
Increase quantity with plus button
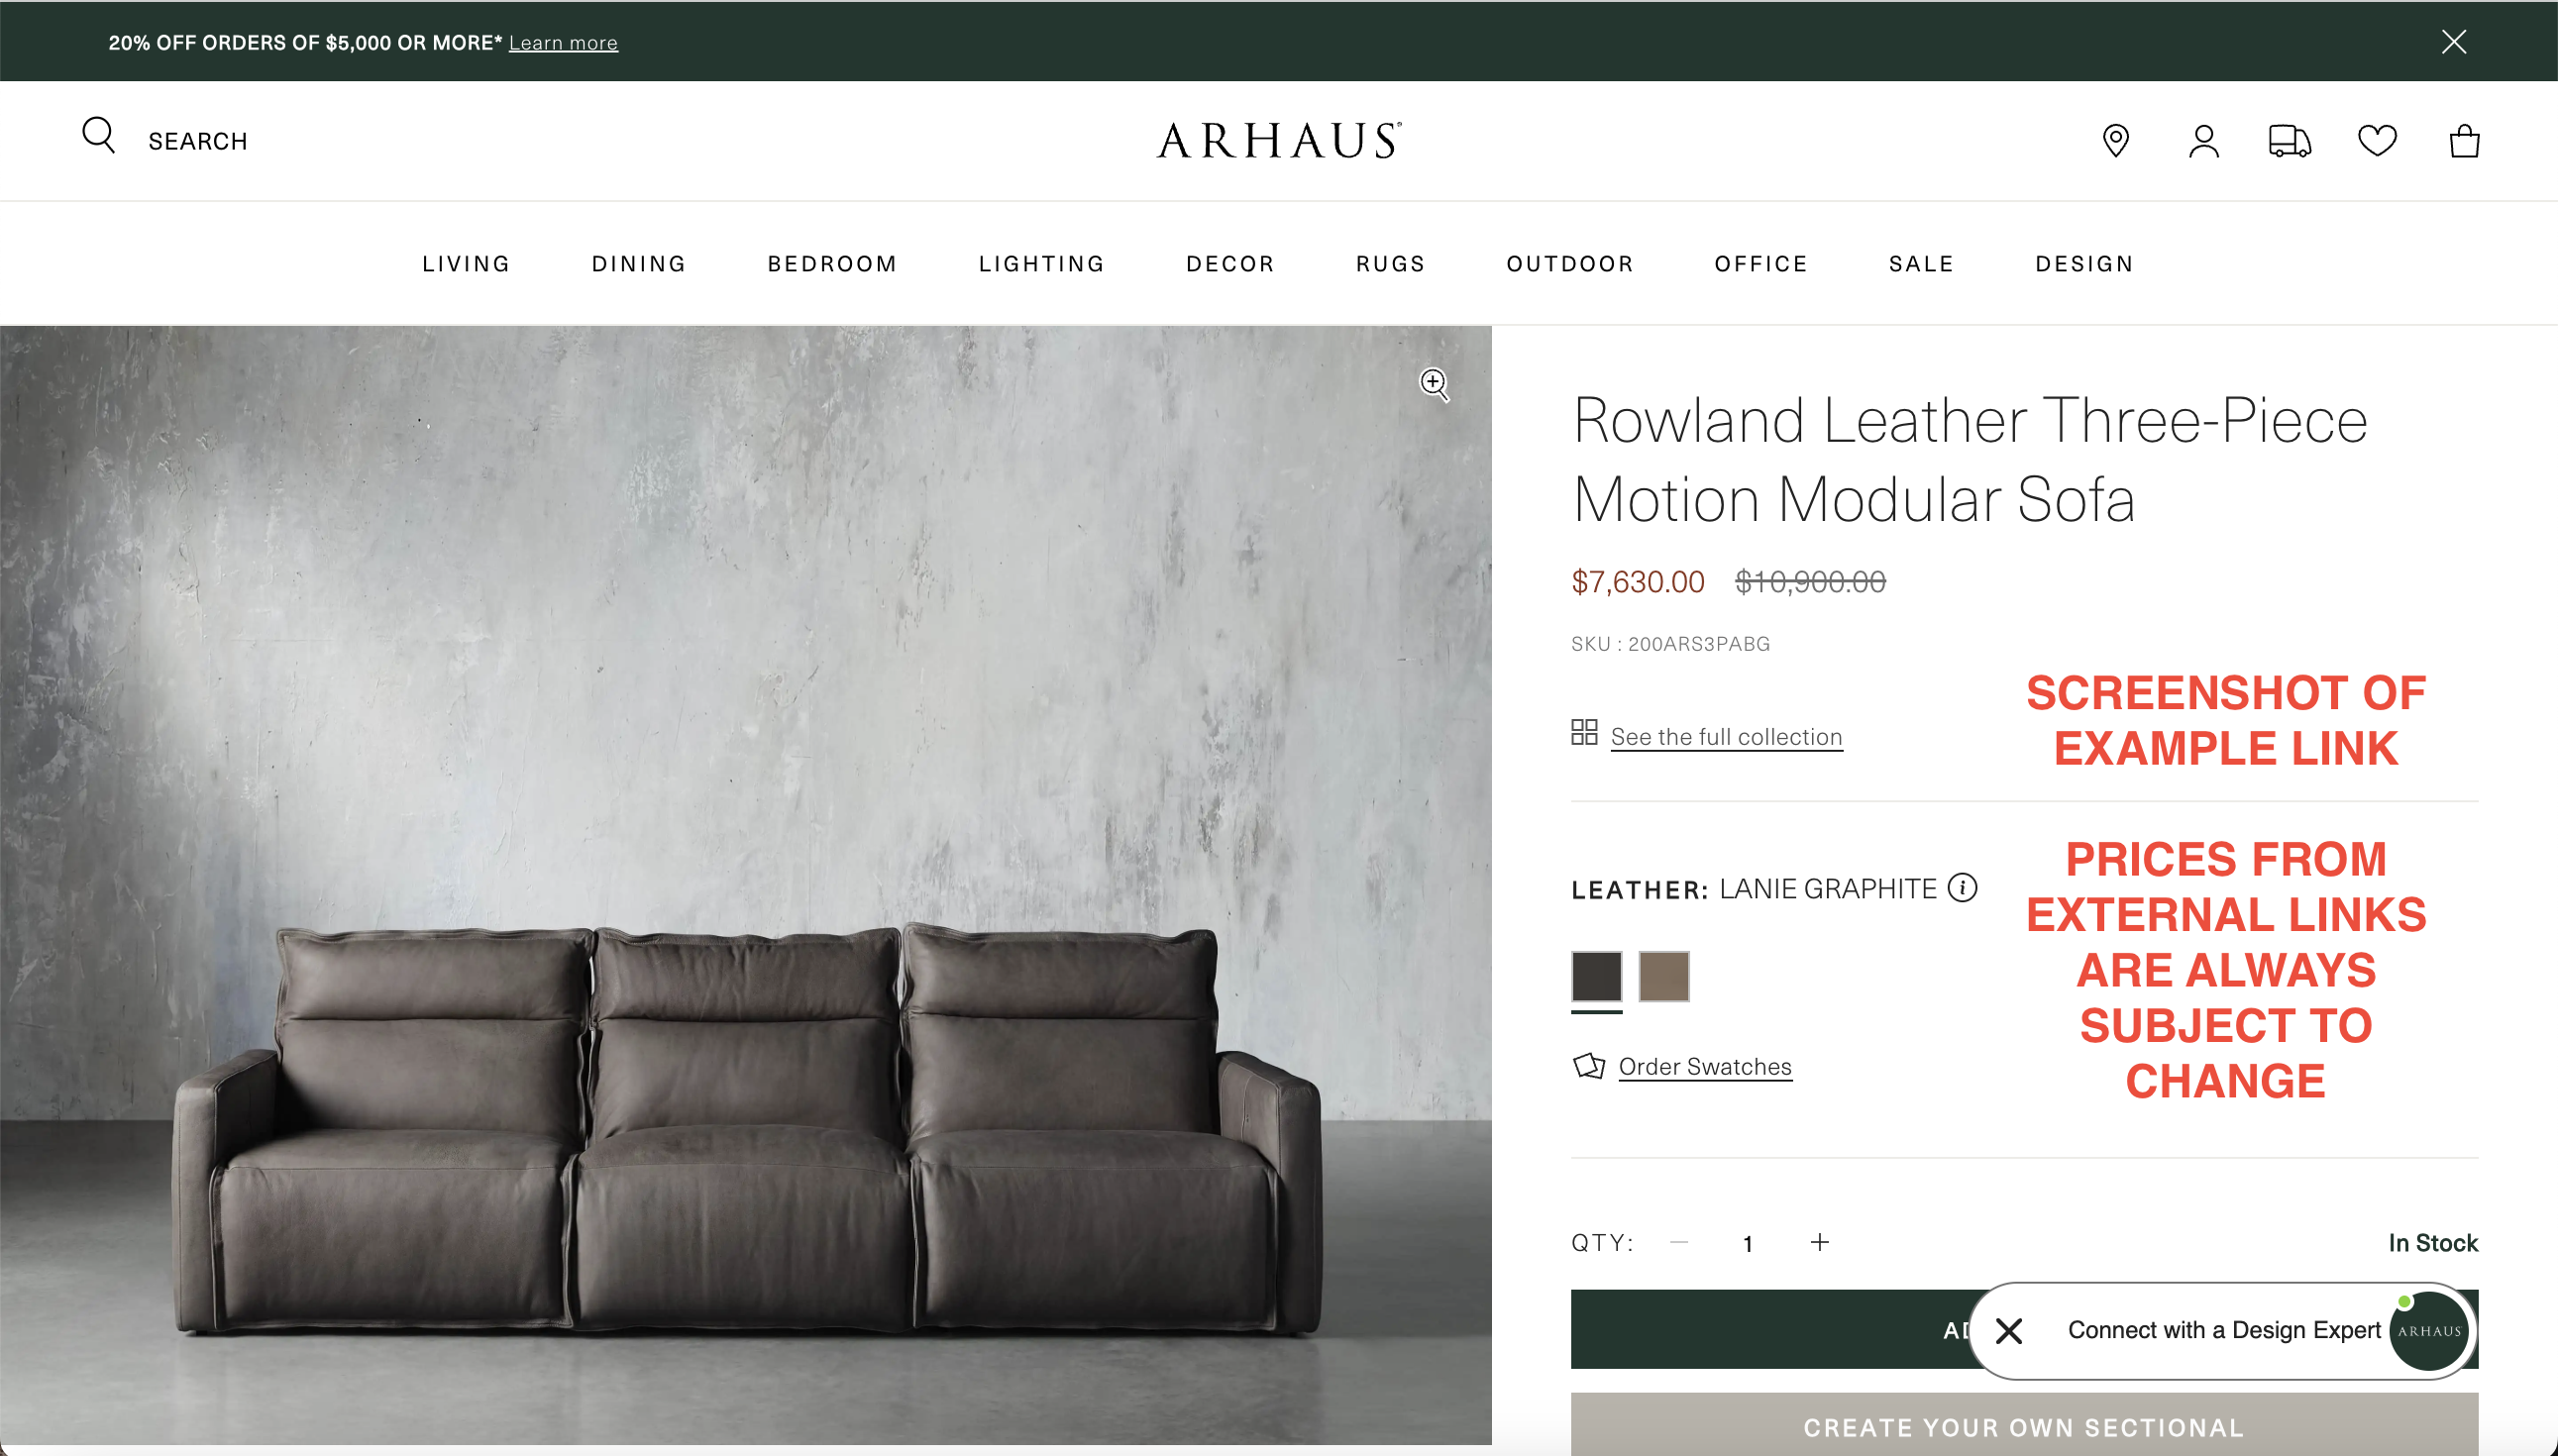click(1820, 1242)
